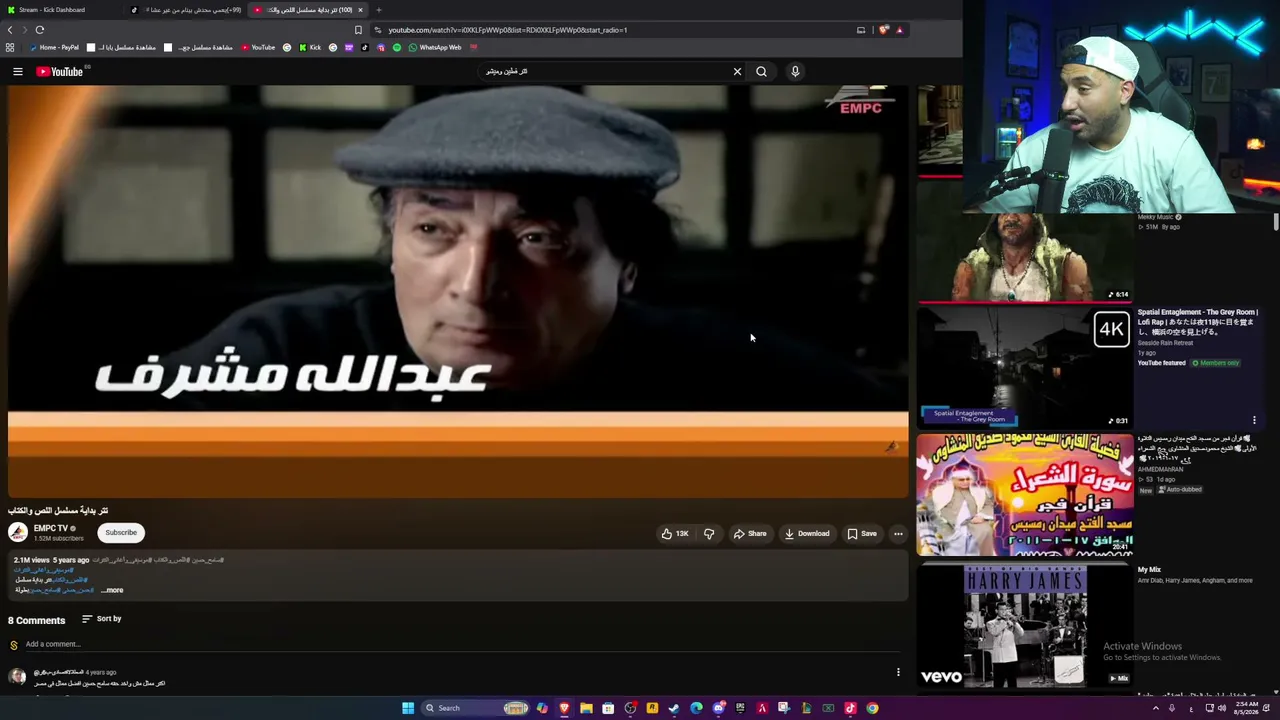Click the YouTube search magnifier button
1280x720 pixels.
pyautogui.click(x=761, y=71)
